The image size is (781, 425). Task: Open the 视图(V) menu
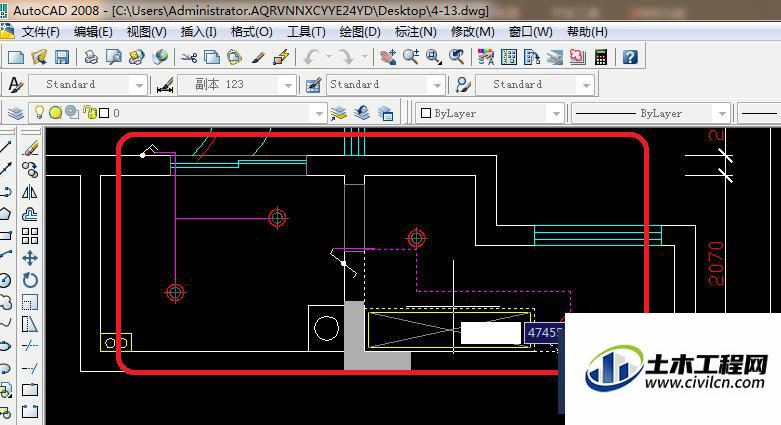(146, 32)
